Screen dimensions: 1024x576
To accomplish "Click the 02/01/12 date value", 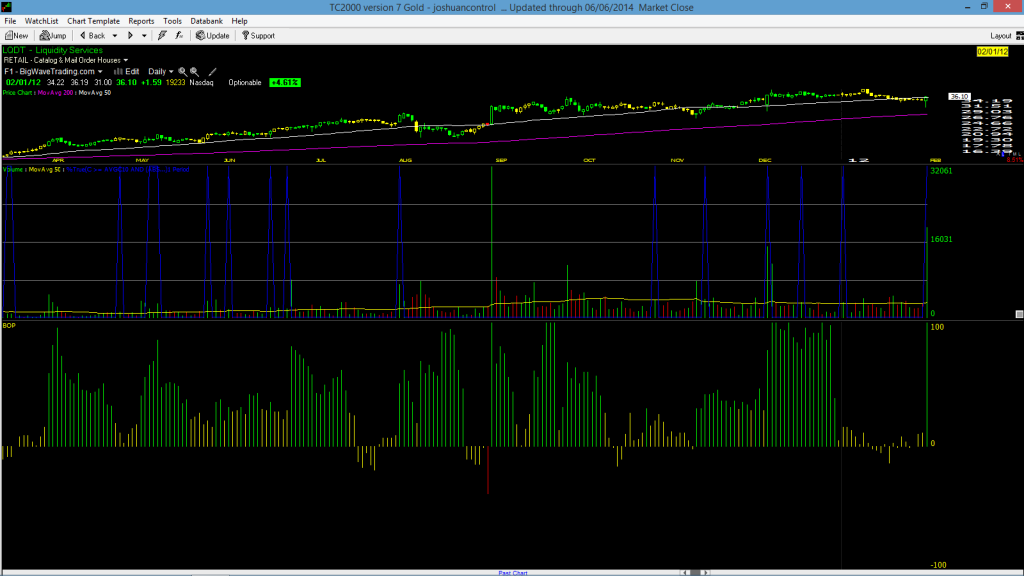I will 23,82.
